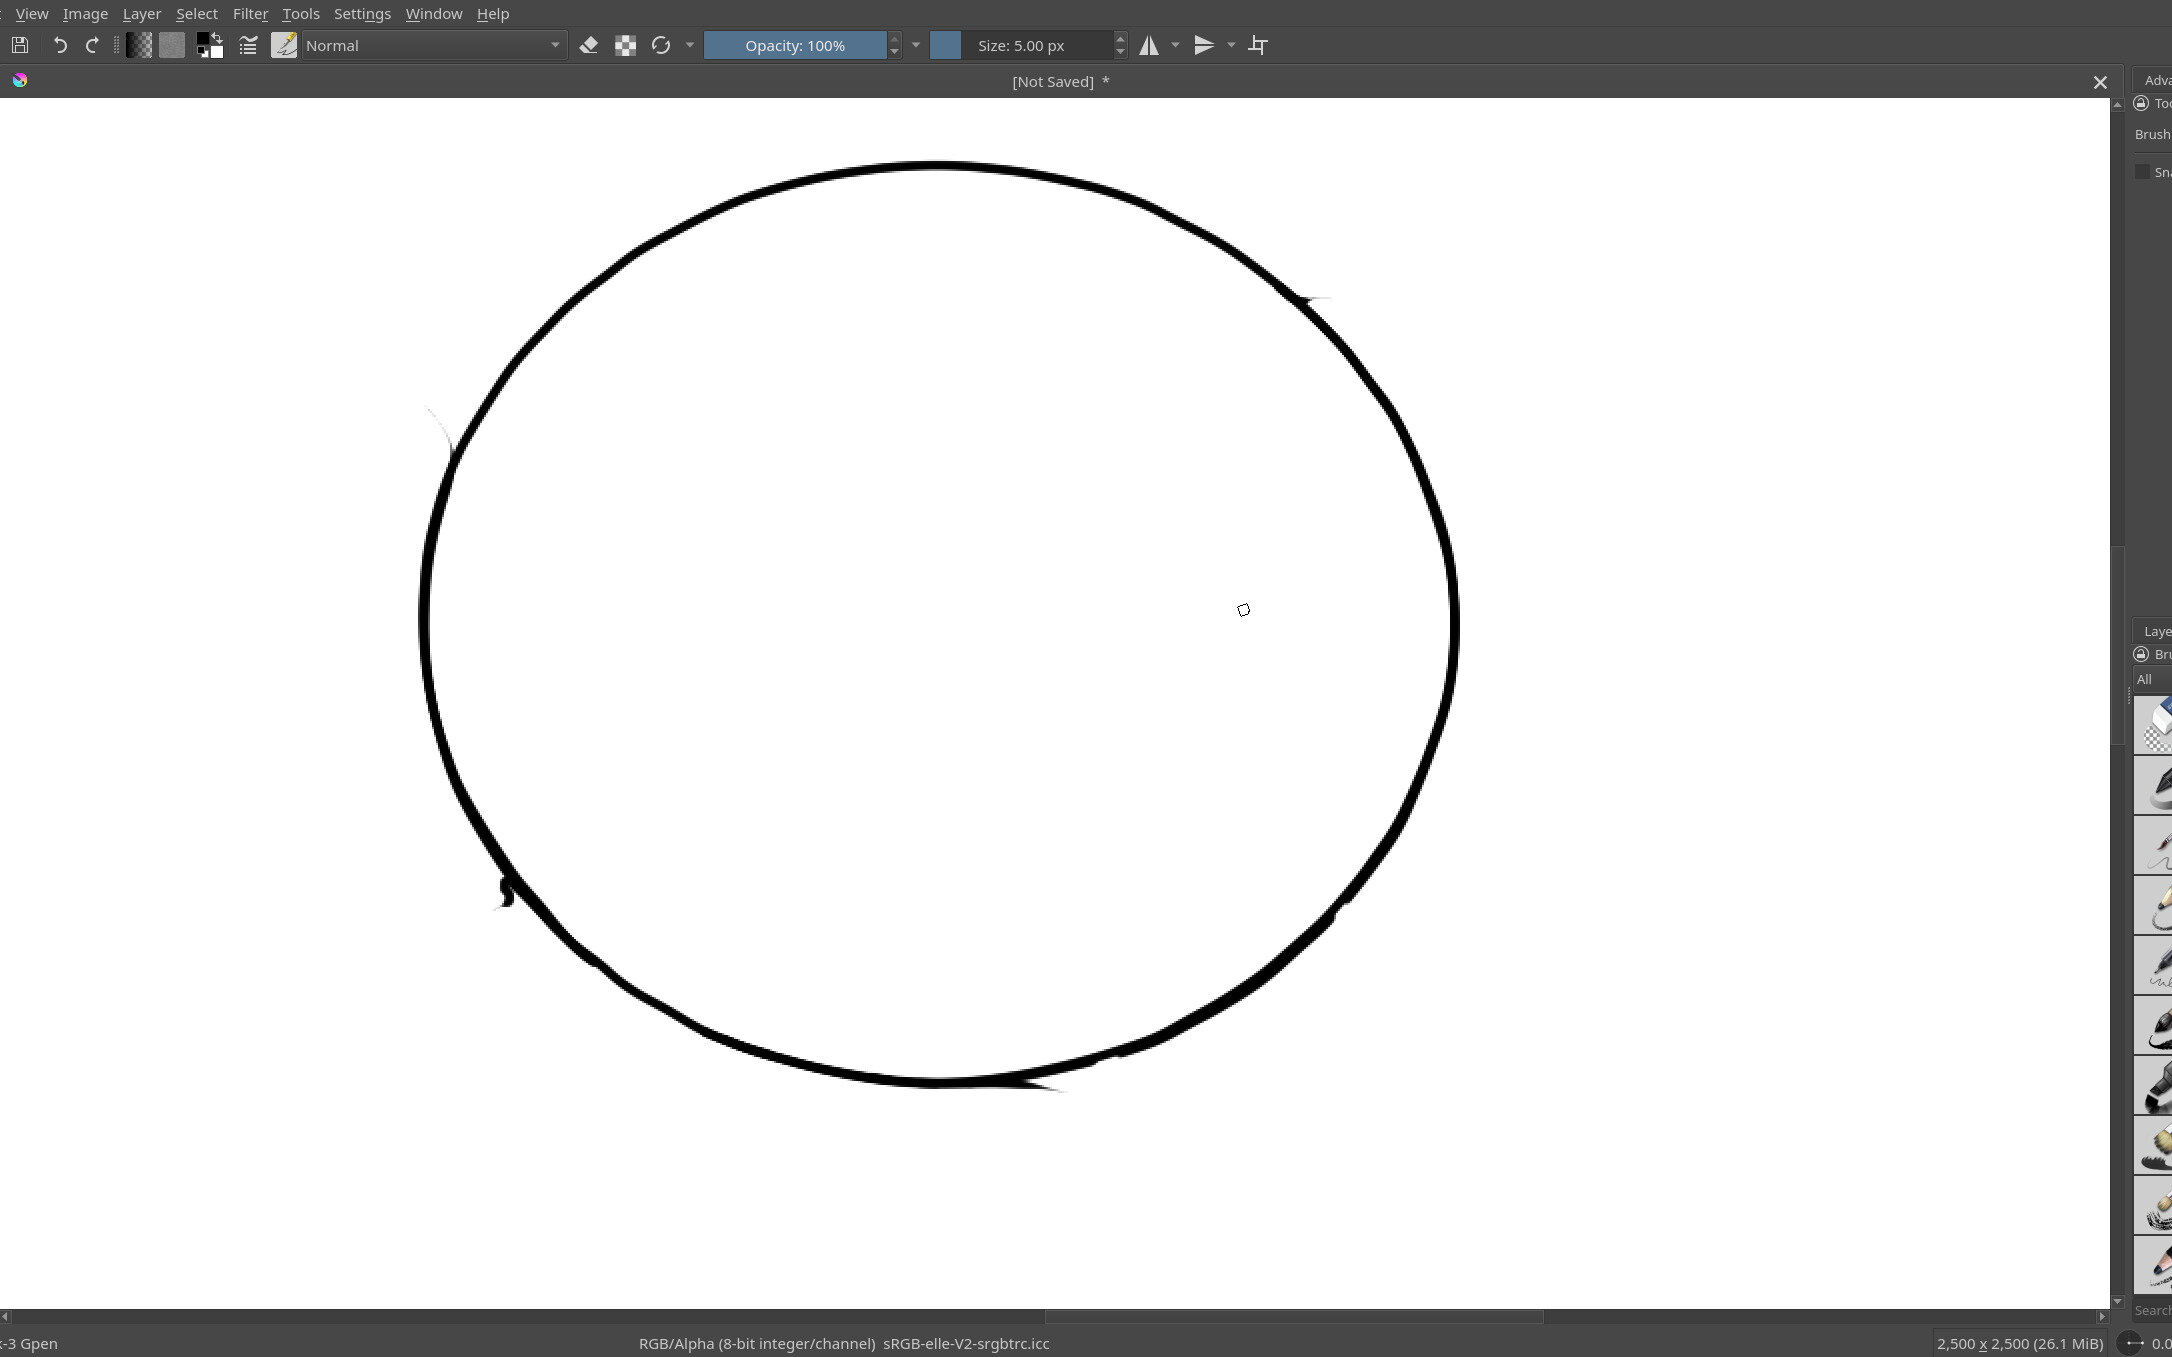
Task: Click the Undo arrow button
Action: (59, 45)
